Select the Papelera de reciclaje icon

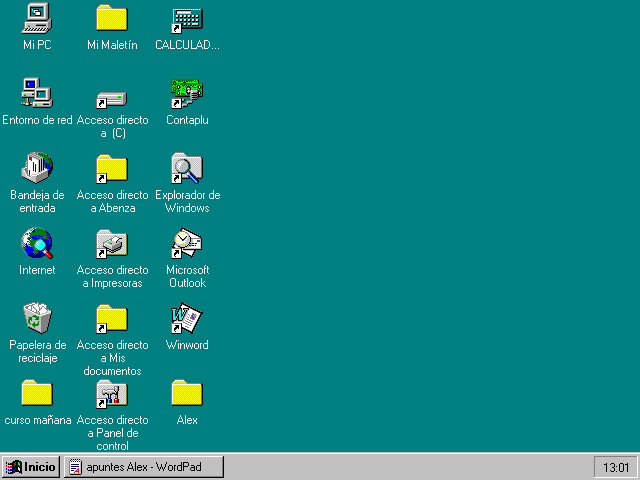(37, 318)
